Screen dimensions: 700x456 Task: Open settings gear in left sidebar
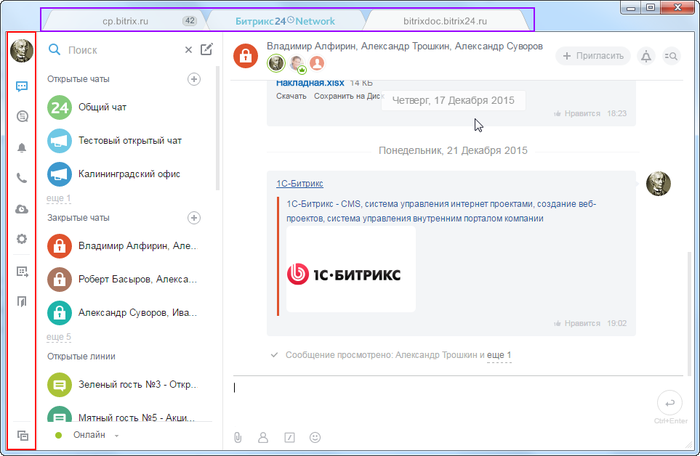[21, 239]
